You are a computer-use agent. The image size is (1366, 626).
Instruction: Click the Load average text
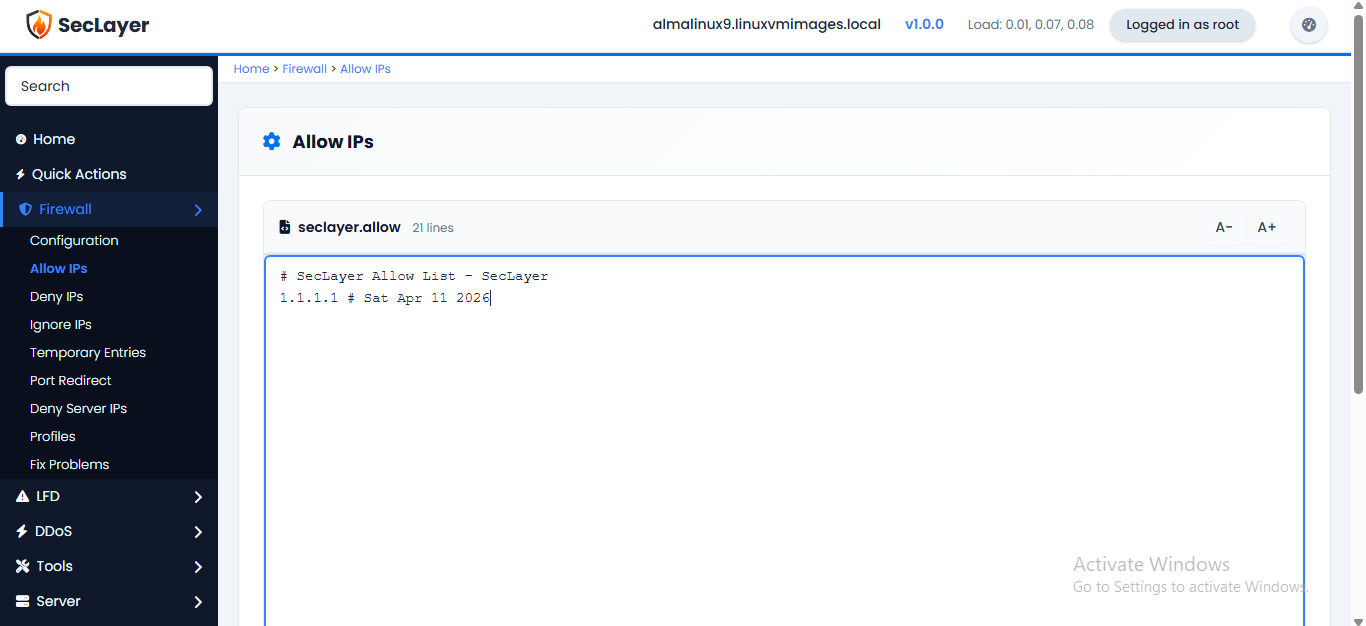(1031, 25)
